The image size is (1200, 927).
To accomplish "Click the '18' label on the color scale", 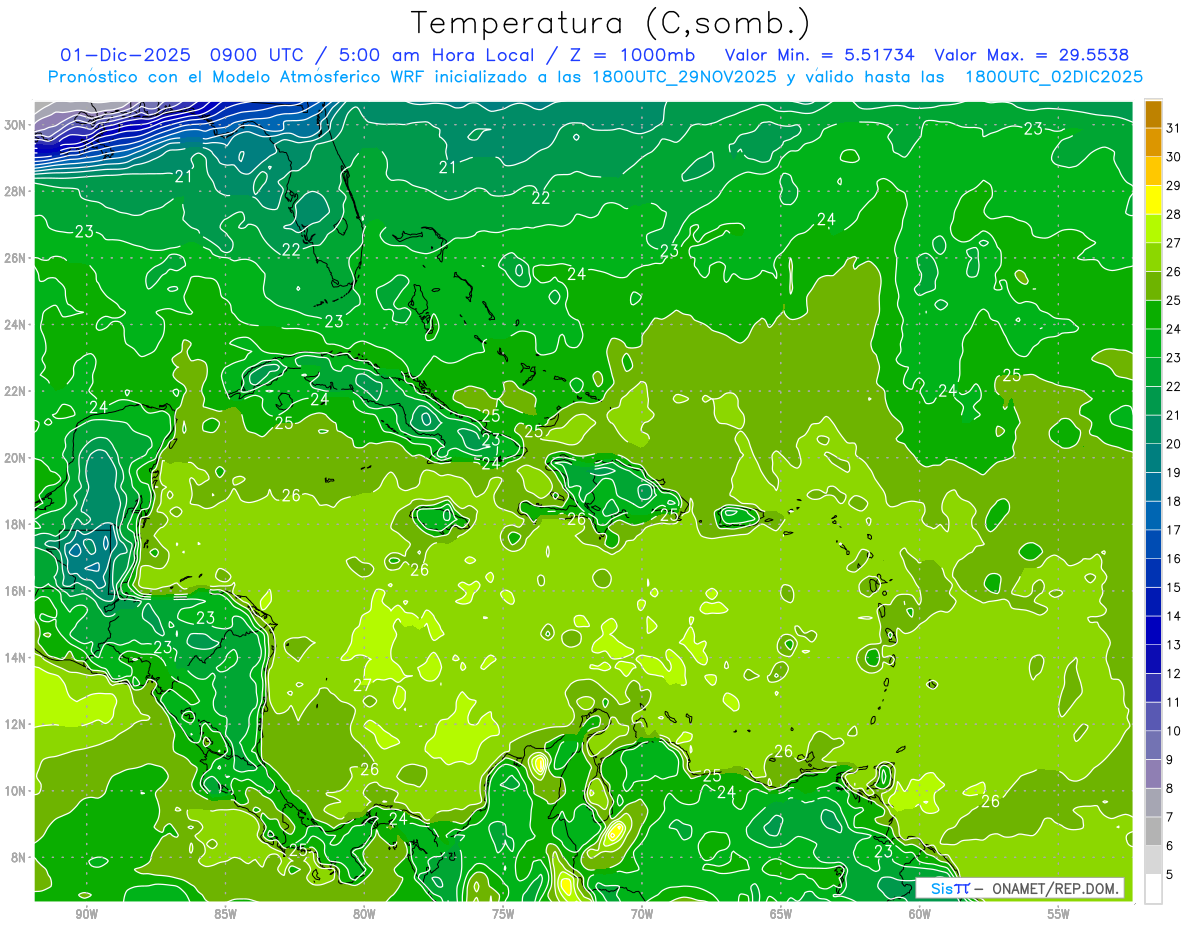I will 1174,501.
